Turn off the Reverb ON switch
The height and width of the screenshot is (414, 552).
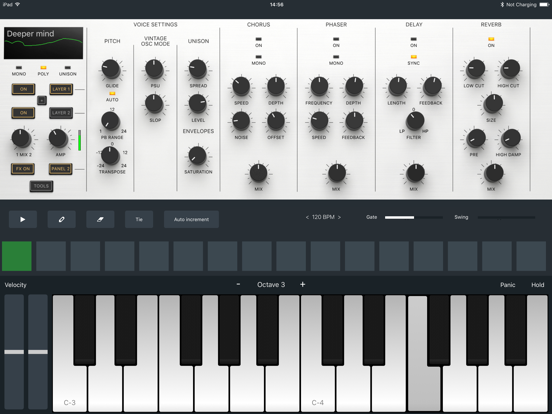(x=491, y=39)
